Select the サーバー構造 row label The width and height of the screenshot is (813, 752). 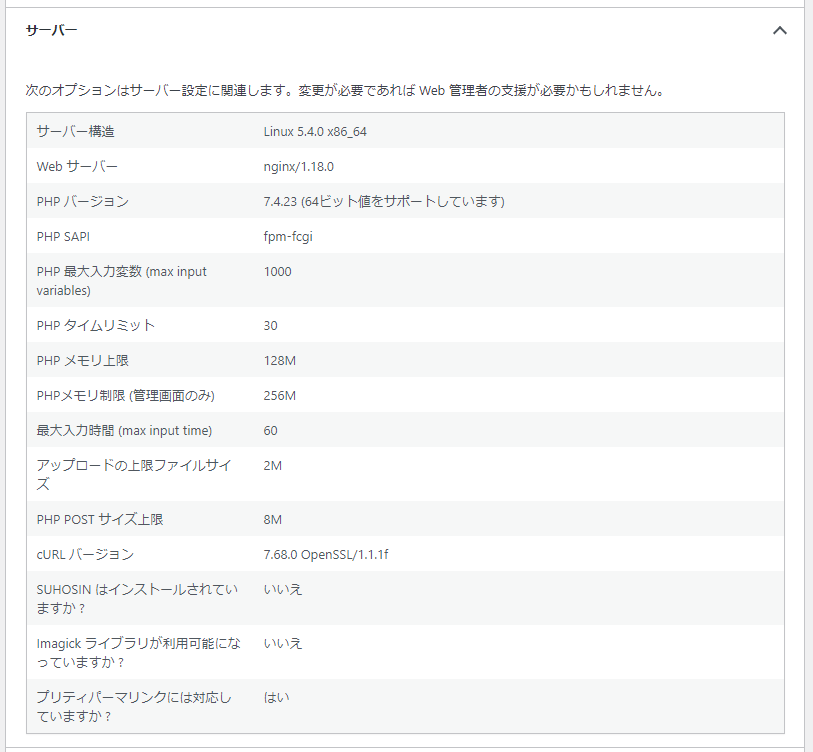[x=76, y=131]
